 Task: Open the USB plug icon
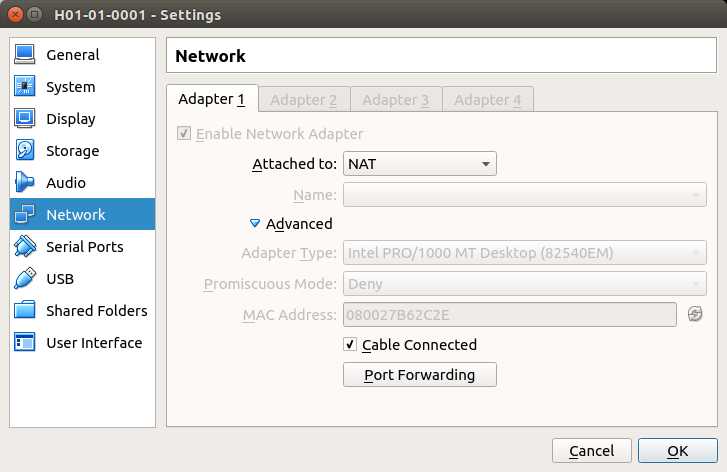(25, 278)
